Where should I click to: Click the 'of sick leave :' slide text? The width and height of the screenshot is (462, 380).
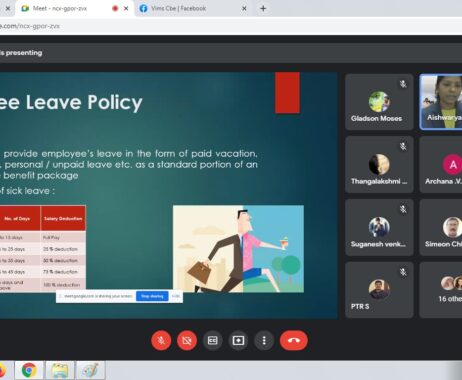[x=27, y=191]
